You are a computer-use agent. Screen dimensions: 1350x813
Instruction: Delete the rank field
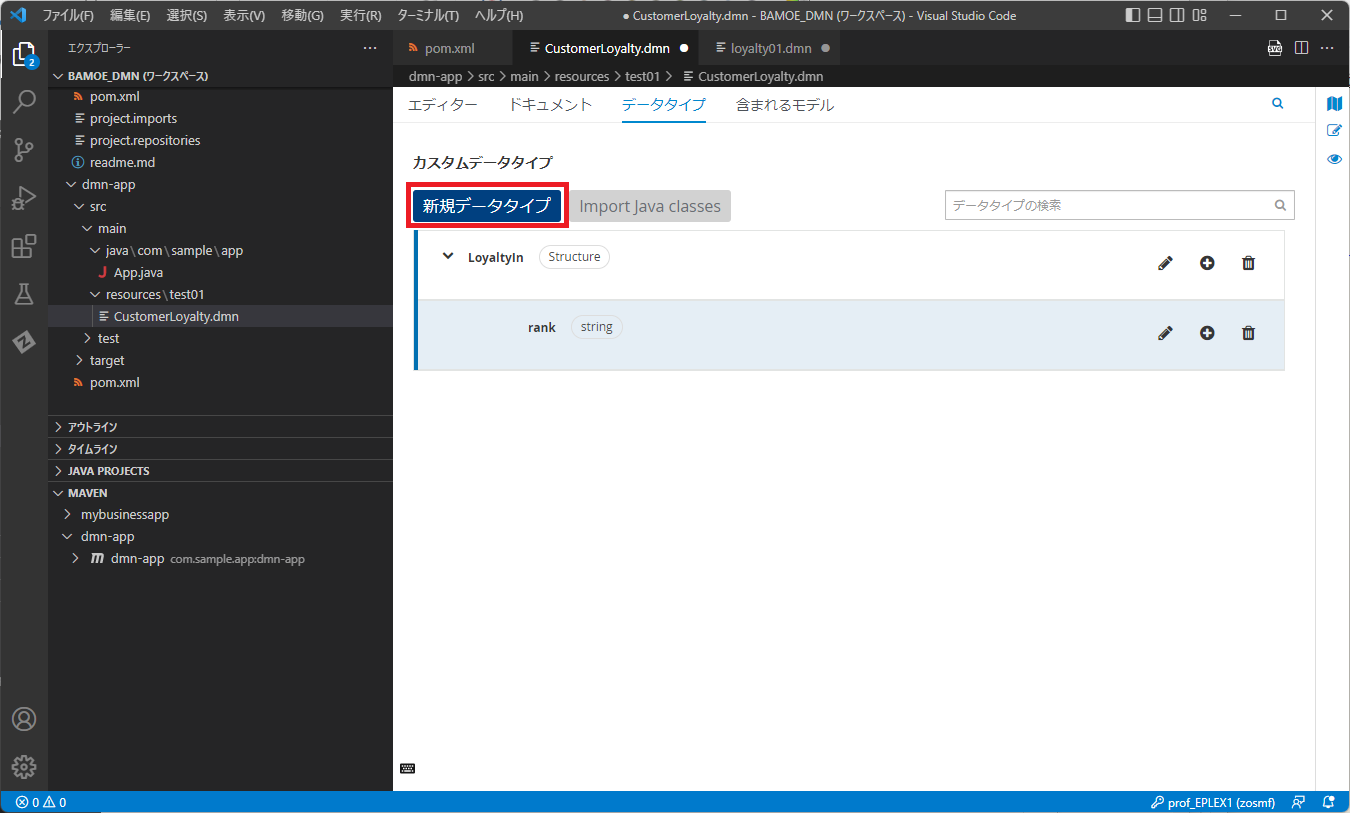click(x=1248, y=333)
